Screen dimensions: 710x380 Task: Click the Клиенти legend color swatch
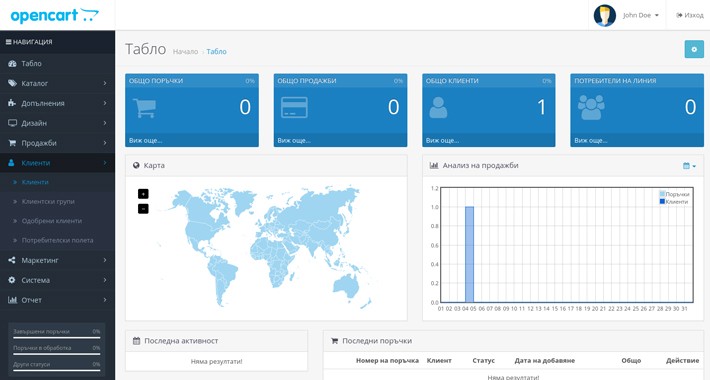coord(662,202)
